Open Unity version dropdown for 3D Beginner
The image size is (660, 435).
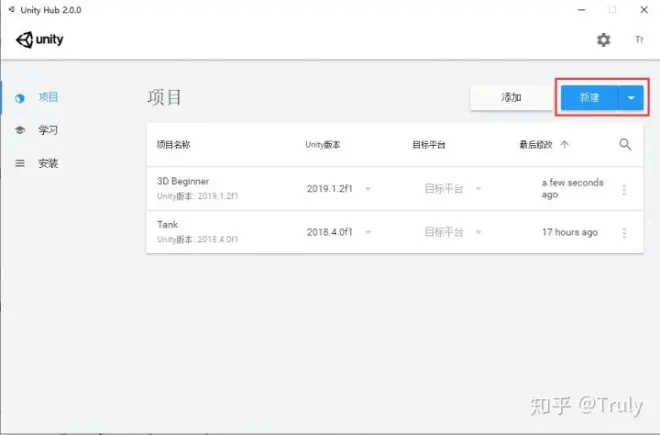pyautogui.click(x=368, y=189)
